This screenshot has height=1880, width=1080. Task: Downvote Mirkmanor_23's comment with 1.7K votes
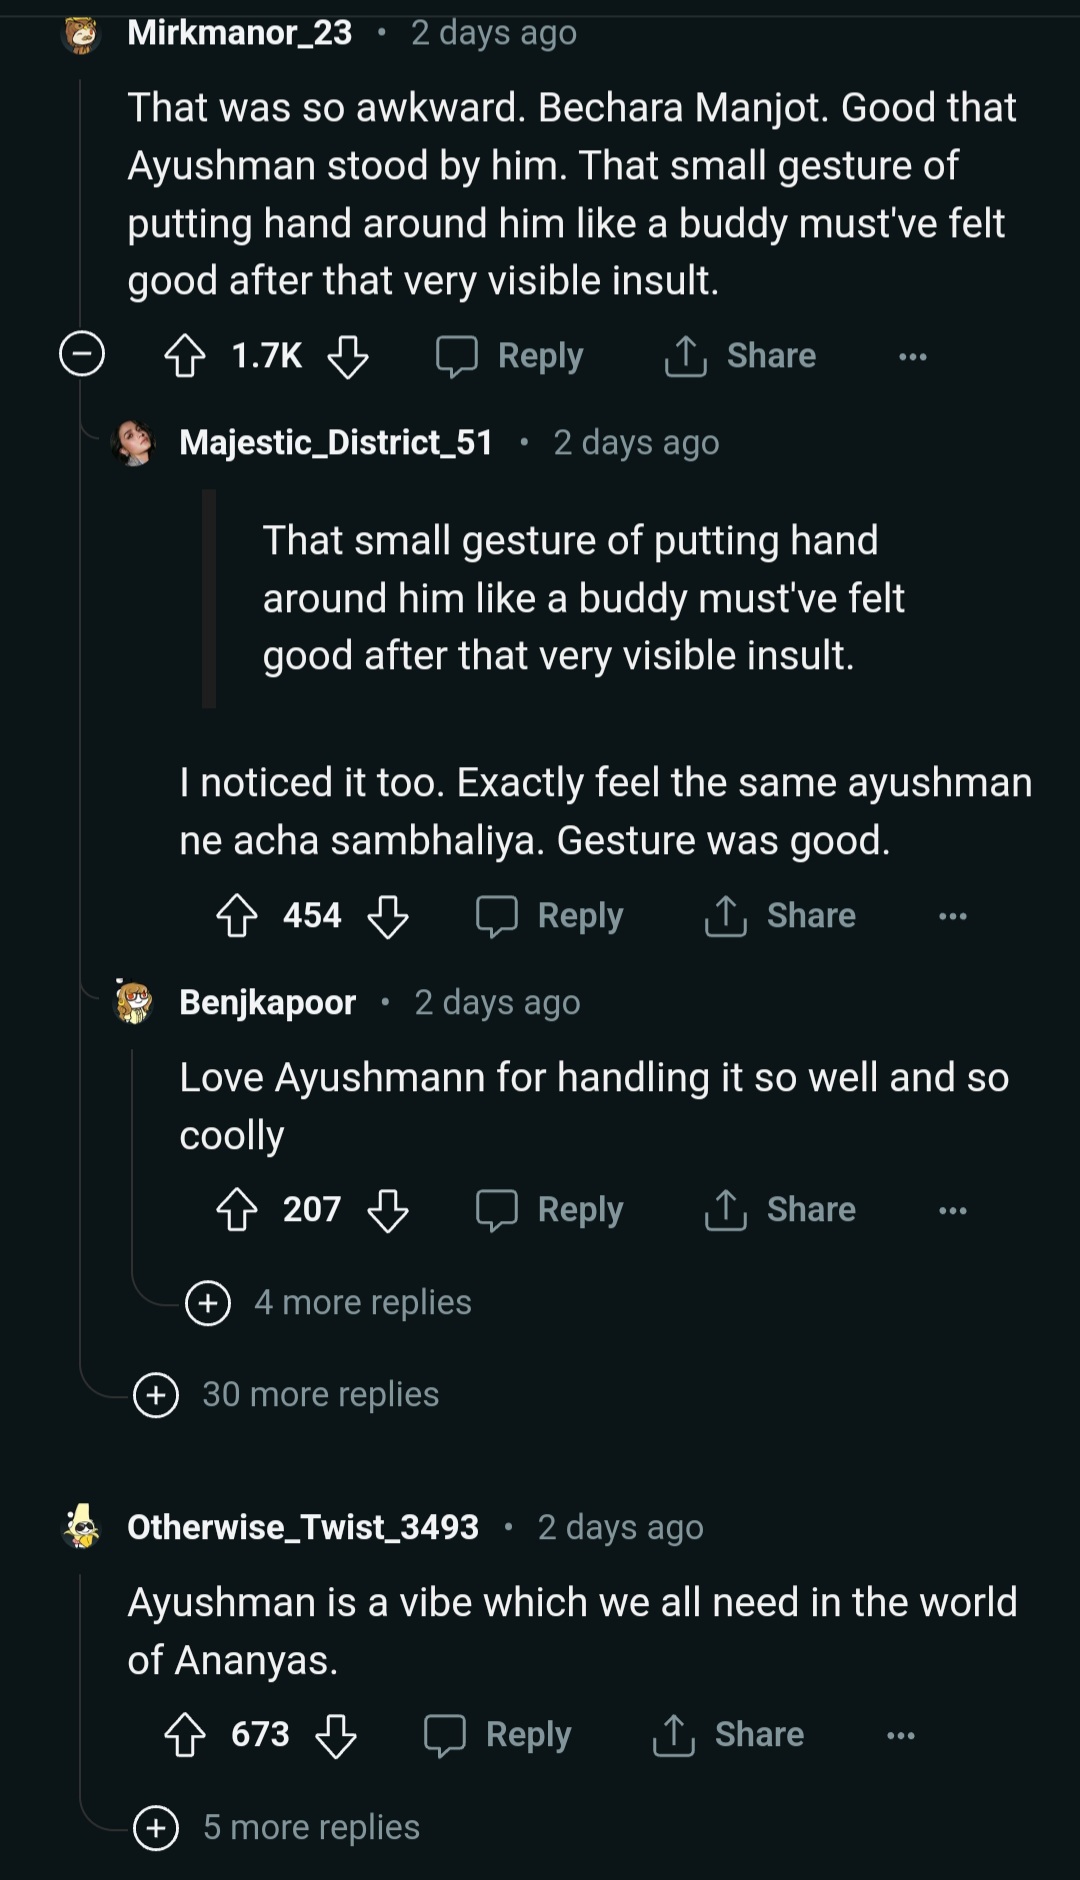pos(348,356)
